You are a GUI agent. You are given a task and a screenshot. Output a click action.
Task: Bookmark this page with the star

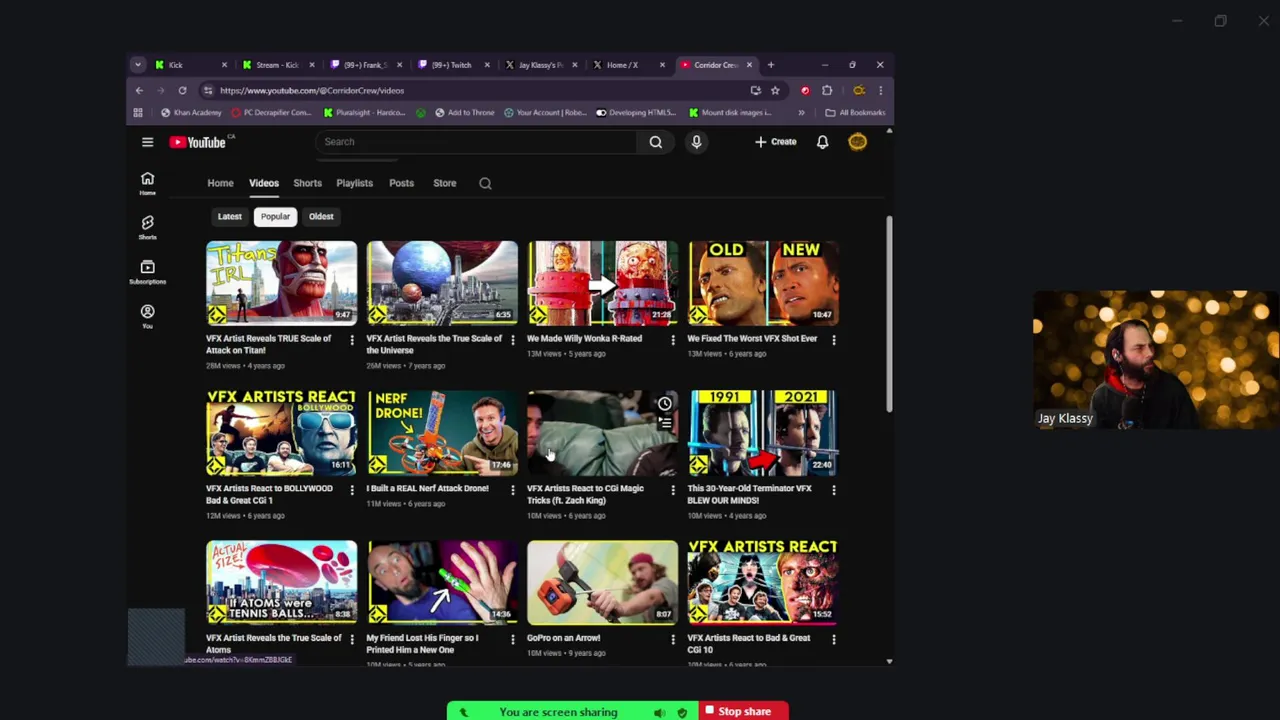(775, 90)
